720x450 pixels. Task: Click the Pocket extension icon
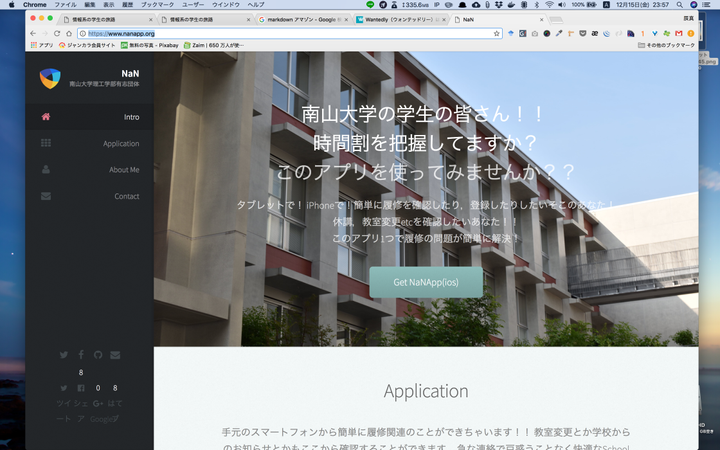coord(583,34)
